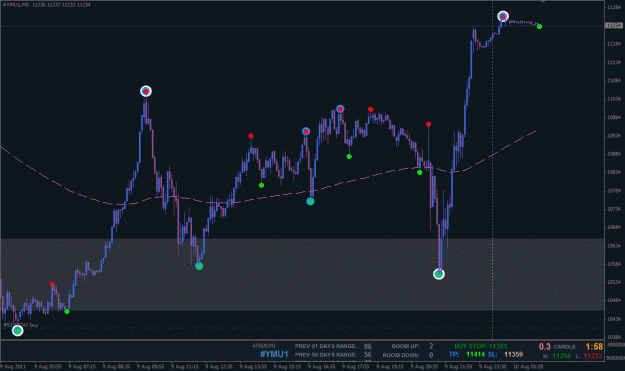The height and width of the screenshot is (371, 625).
Task: Select the white-ringed red marker atop the 09:55 spike
Action: click(x=146, y=91)
